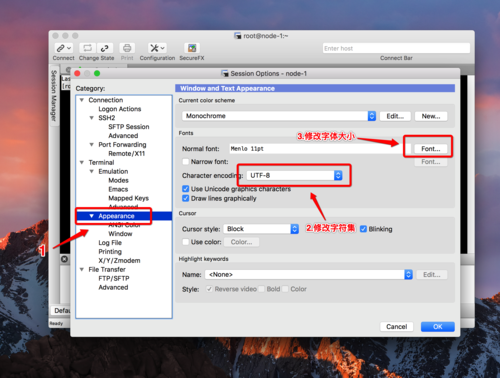The height and width of the screenshot is (378, 500).
Task: Click the Enter host input field
Action: (x=396, y=48)
